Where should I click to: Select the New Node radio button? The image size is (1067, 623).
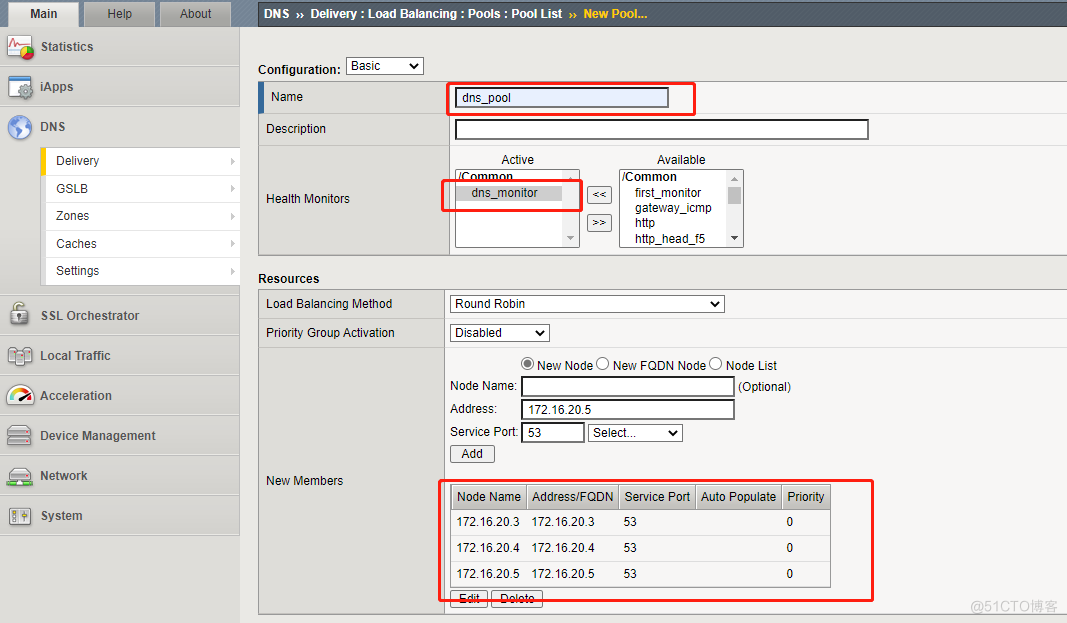point(528,365)
